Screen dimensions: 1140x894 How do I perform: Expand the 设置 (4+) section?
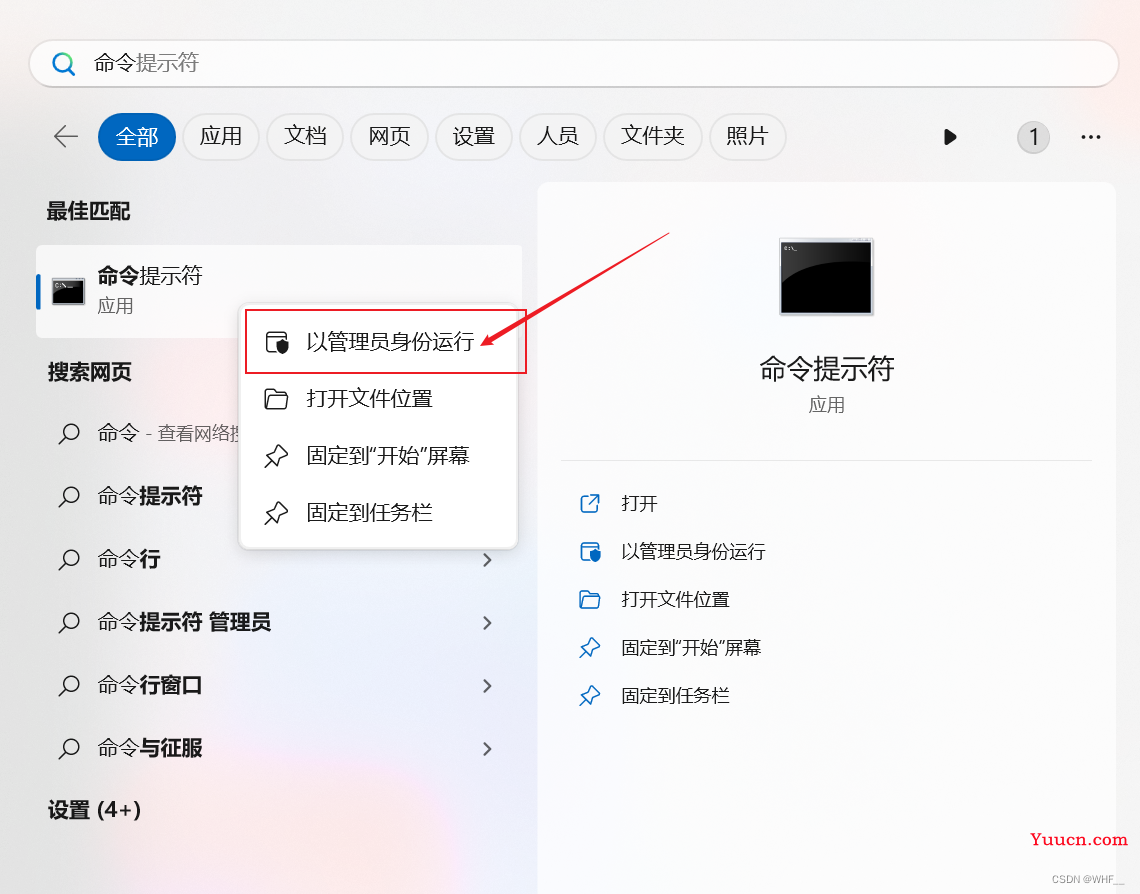95,810
